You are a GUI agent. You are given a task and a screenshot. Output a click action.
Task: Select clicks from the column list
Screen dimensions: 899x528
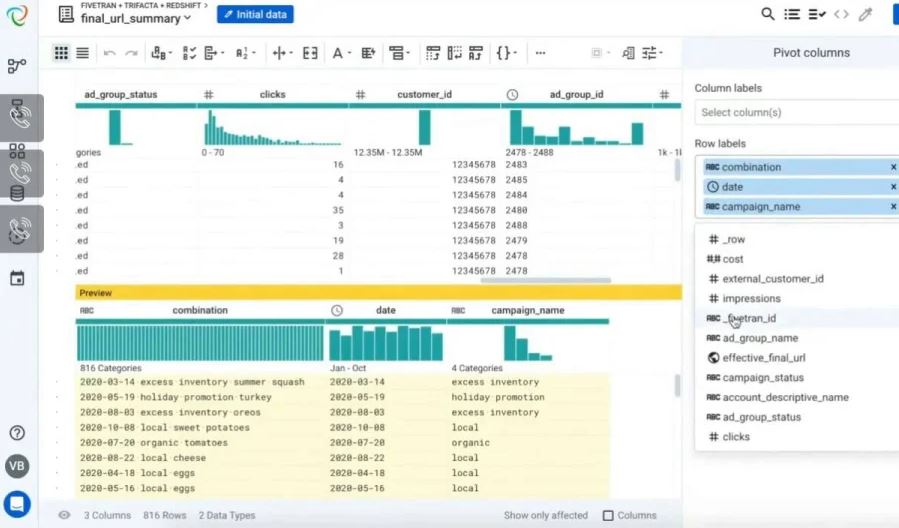[x=797, y=437]
